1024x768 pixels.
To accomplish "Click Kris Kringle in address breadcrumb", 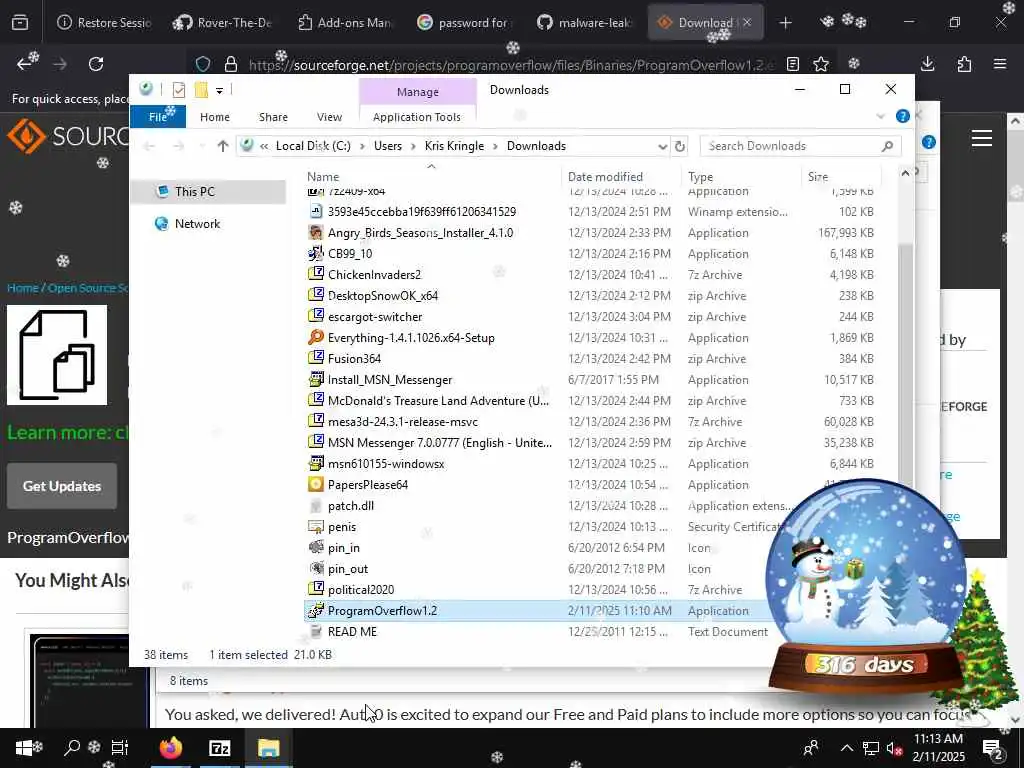I will coord(455,146).
